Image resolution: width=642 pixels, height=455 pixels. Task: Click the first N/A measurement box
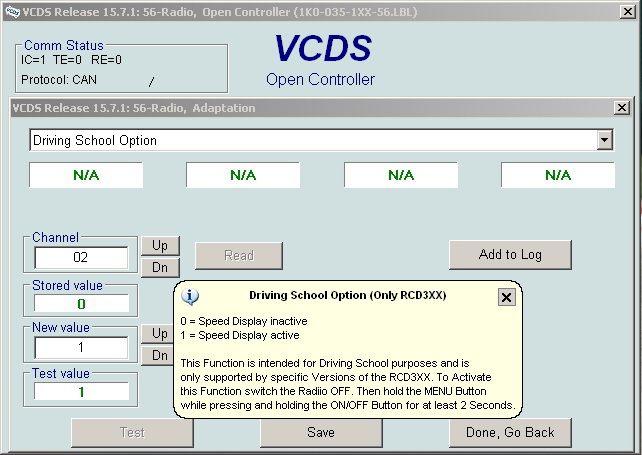click(86, 175)
